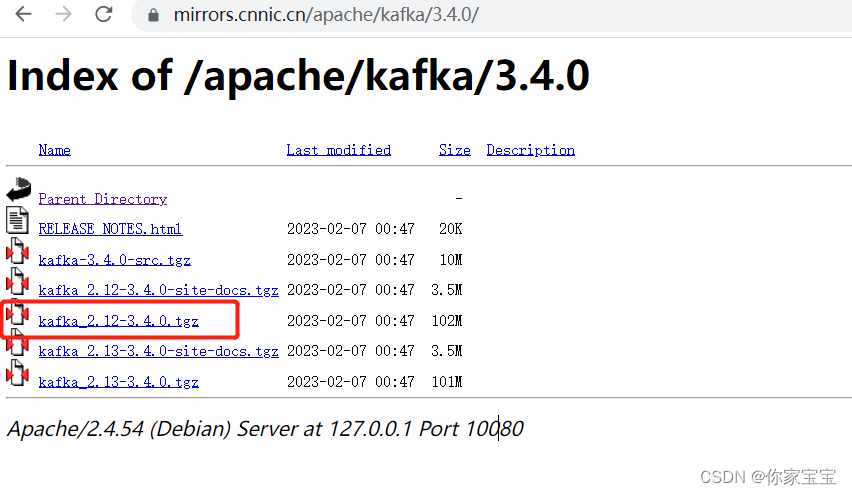Sort the listing by Description
The image size is (852, 495).
click(530, 150)
